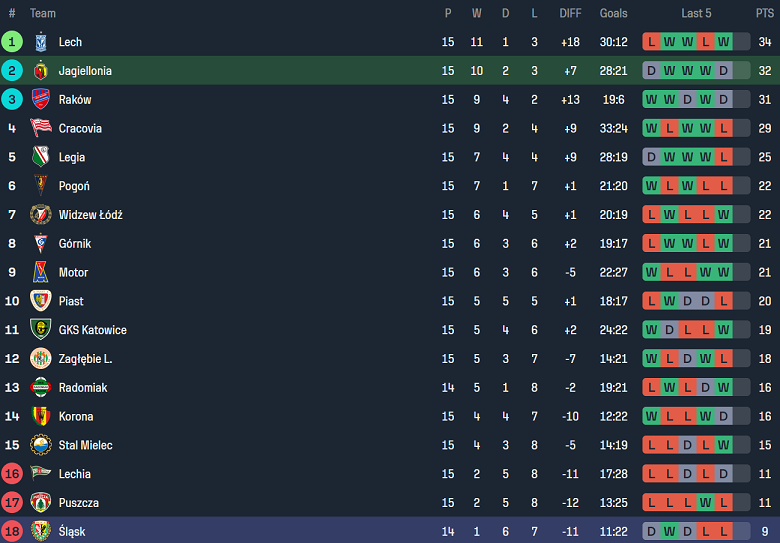This screenshot has width=780, height=543.
Task: Click the Korona club crest
Action: point(41,416)
